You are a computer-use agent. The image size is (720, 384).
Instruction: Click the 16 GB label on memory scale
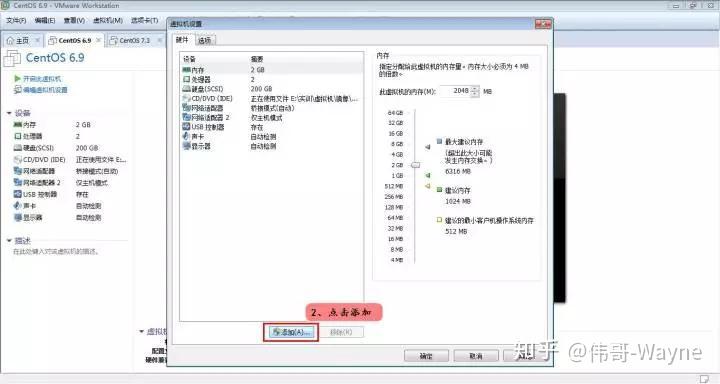tap(395, 134)
